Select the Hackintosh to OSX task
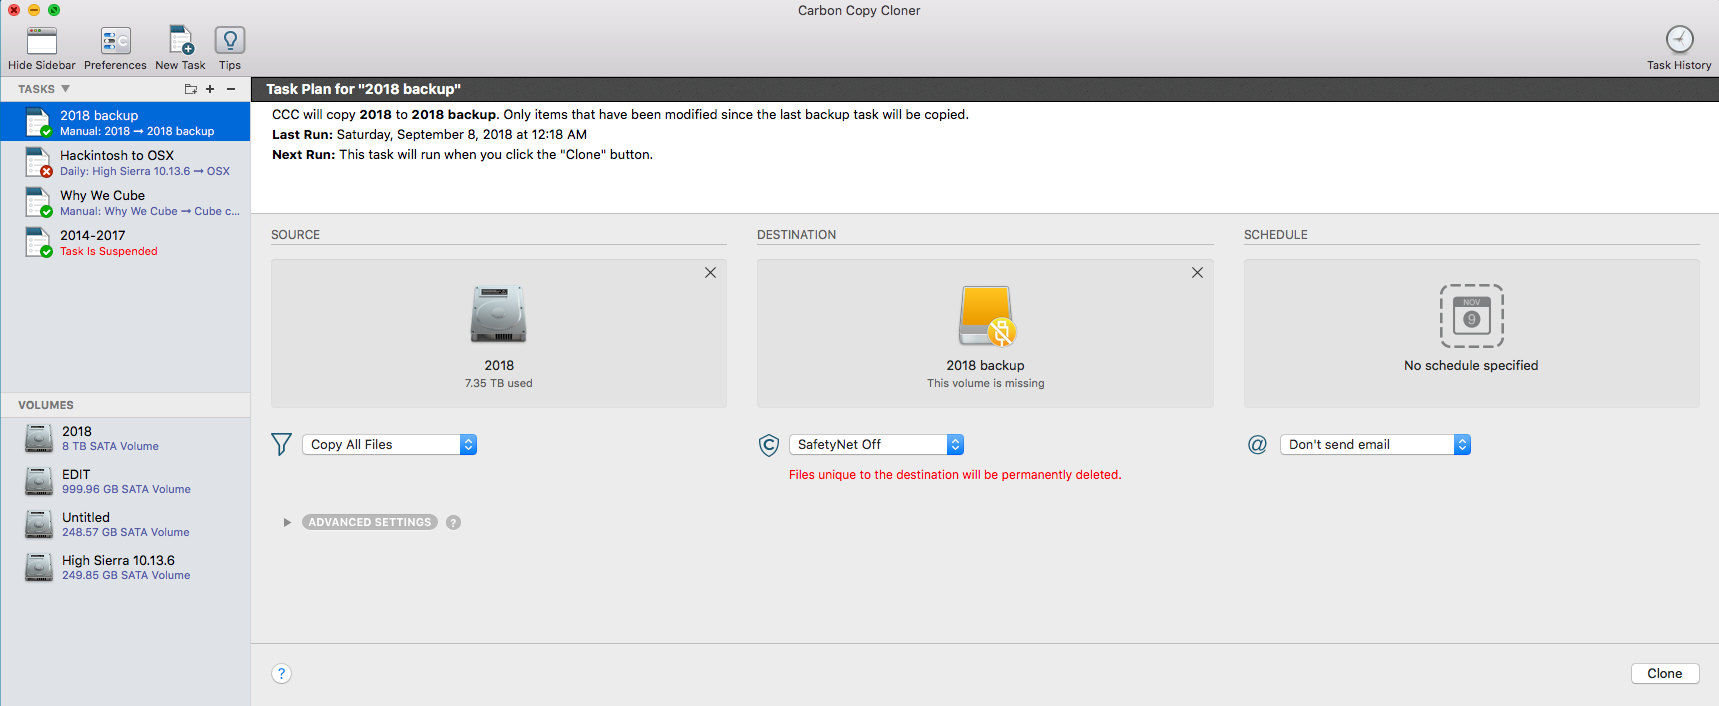 click(x=125, y=162)
